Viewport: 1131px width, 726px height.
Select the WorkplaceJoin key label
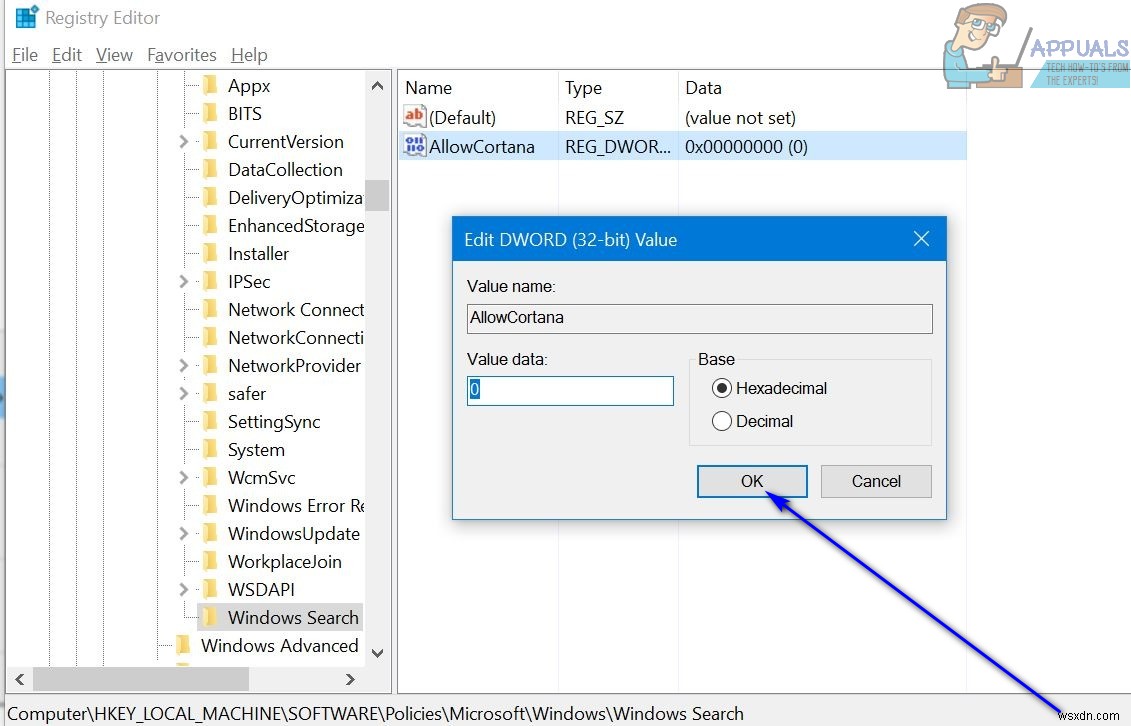tap(285, 562)
